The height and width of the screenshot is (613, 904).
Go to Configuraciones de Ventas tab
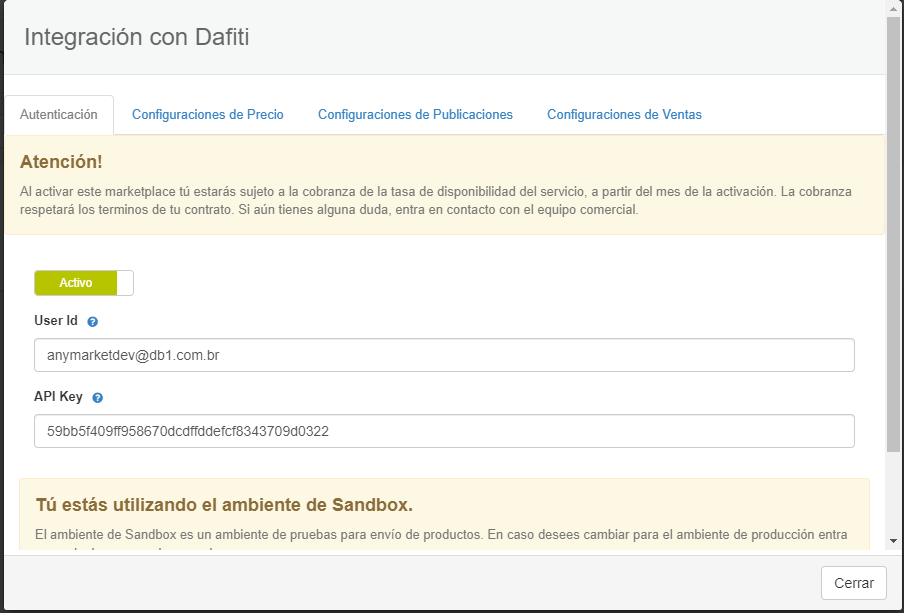coord(624,114)
